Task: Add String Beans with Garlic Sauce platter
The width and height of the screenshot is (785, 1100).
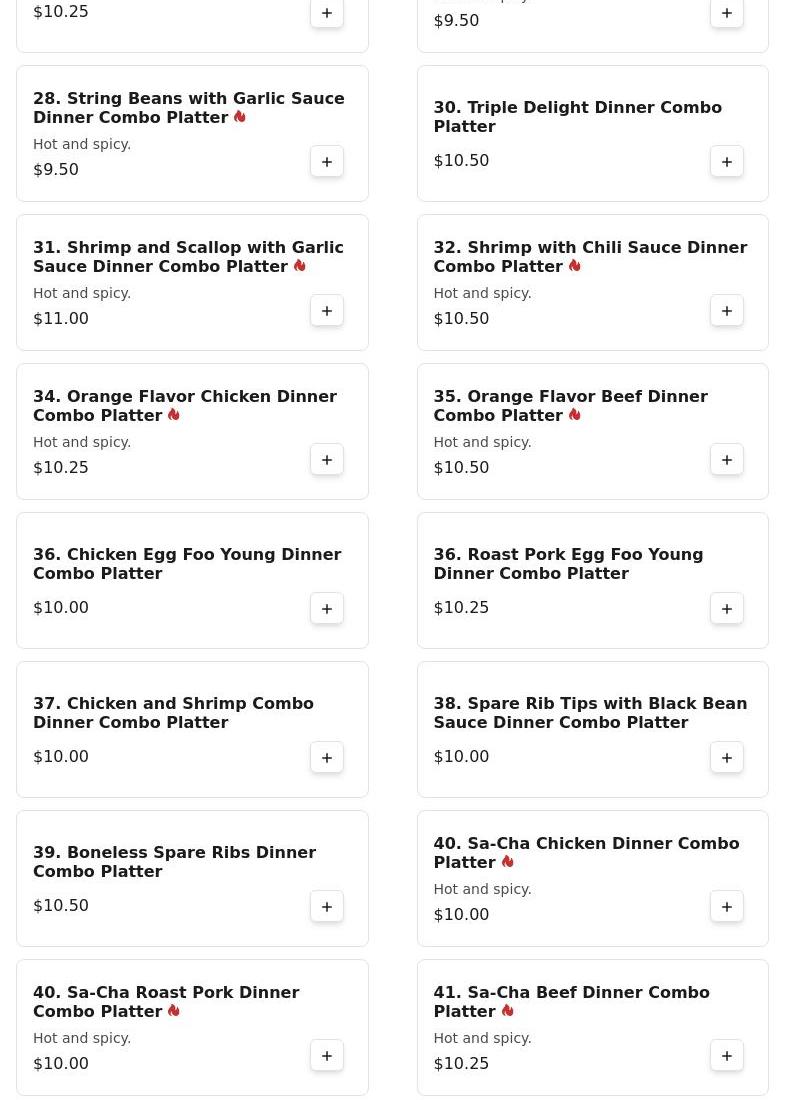Action: click(x=327, y=162)
